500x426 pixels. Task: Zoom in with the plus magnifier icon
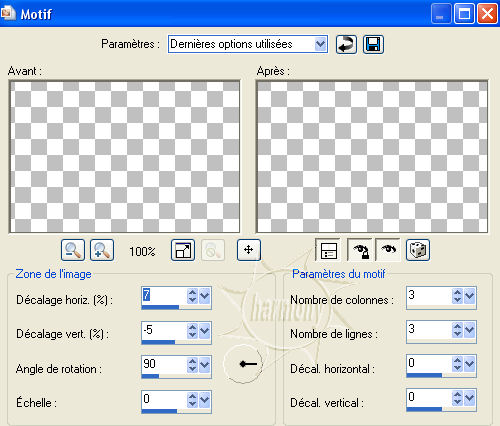click(x=102, y=250)
